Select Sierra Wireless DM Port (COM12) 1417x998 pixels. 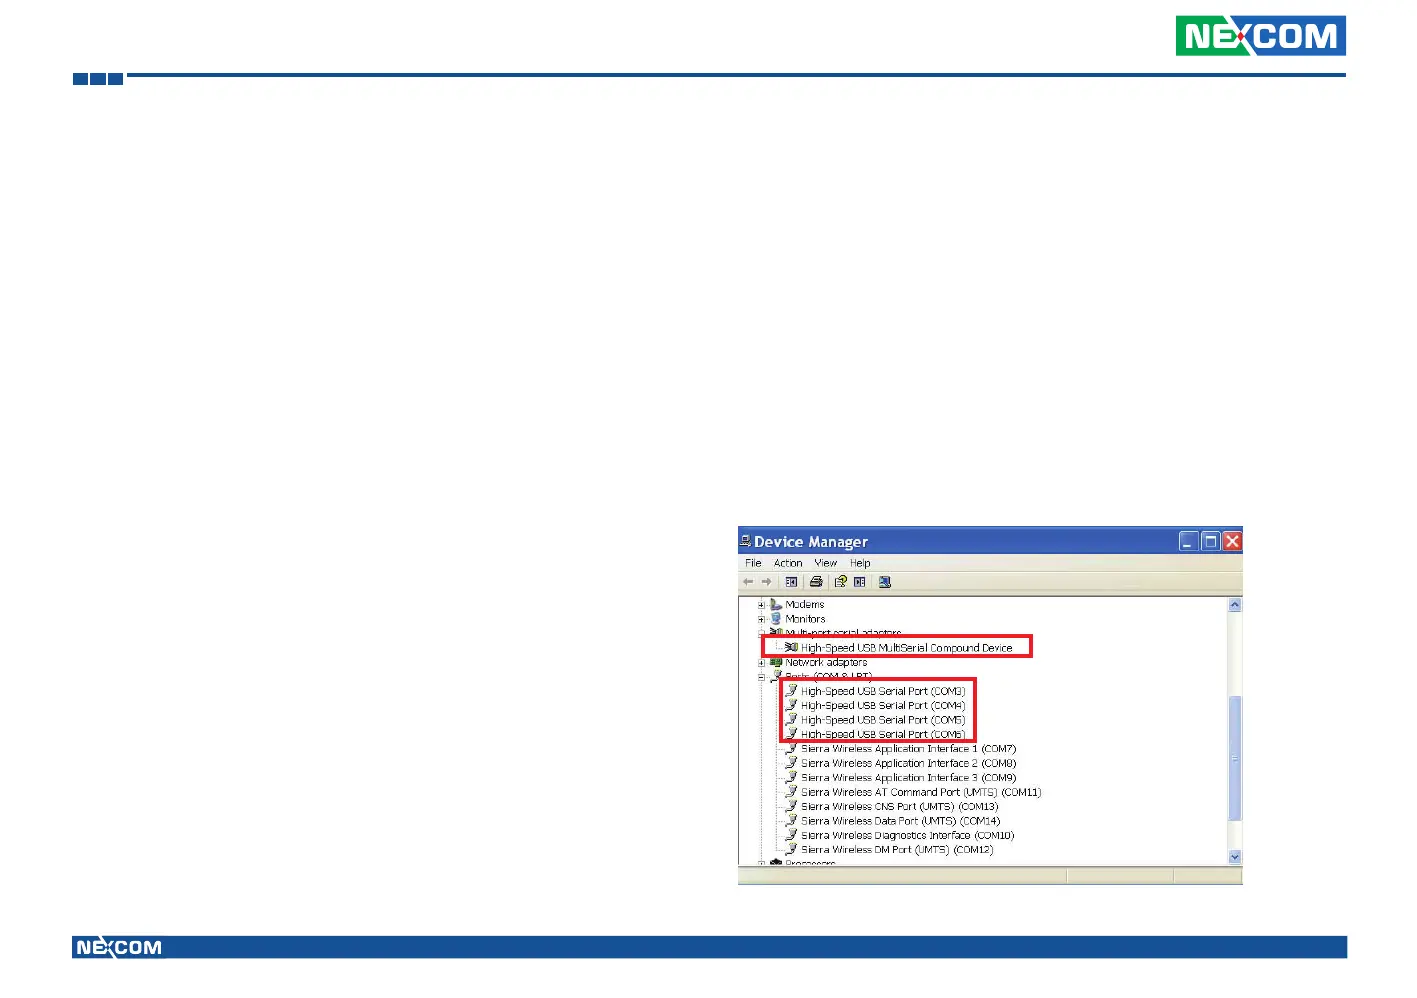(897, 850)
